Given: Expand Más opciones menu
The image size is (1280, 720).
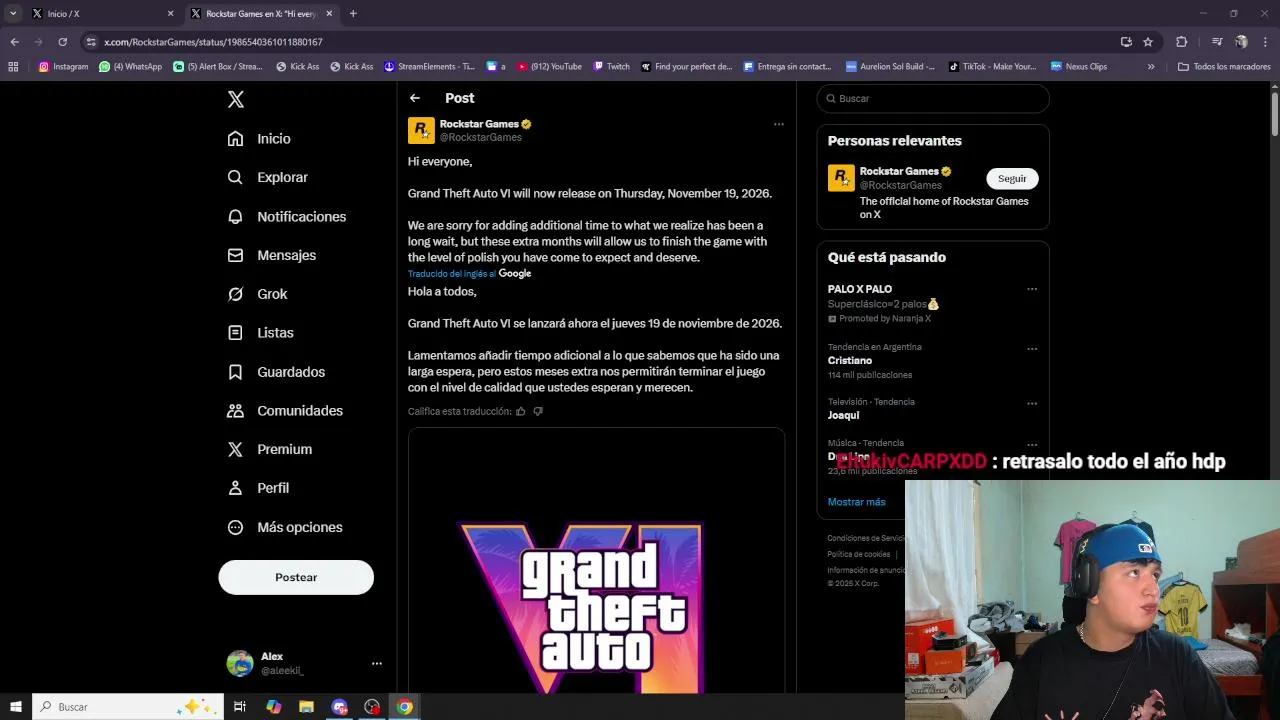Looking at the screenshot, I should (x=285, y=527).
